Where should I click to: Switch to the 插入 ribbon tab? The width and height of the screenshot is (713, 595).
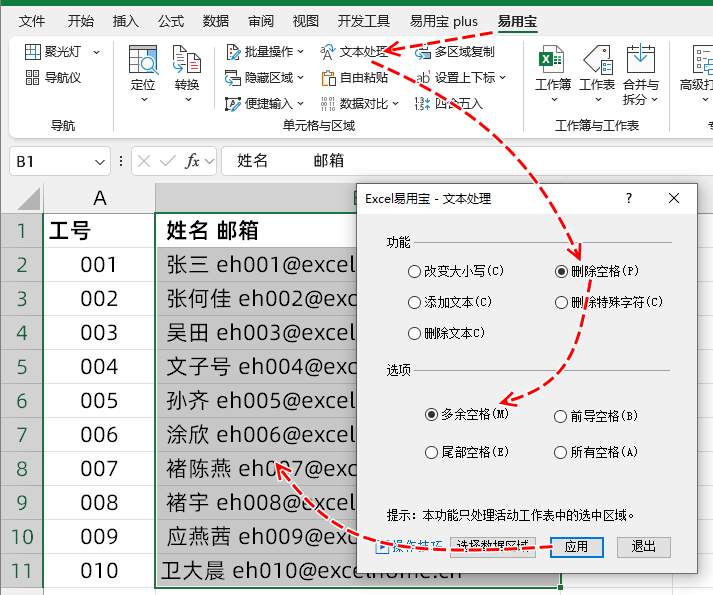point(126,21)
